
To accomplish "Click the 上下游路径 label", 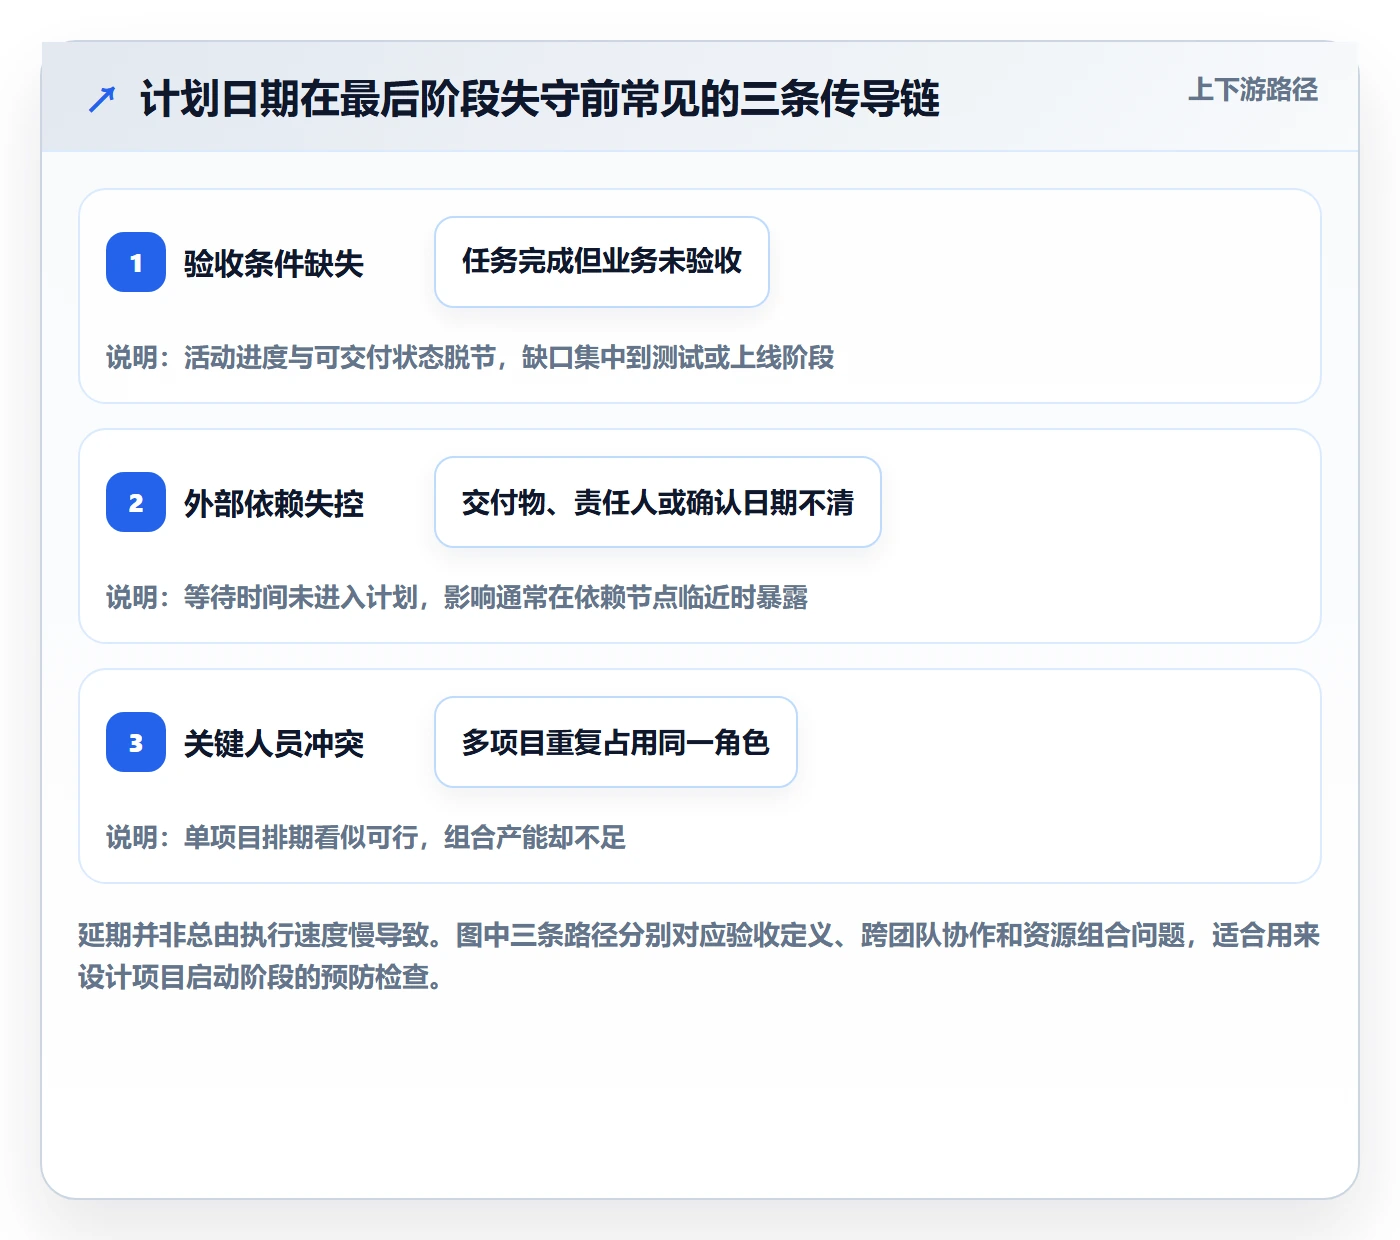I will (1253, 90).
